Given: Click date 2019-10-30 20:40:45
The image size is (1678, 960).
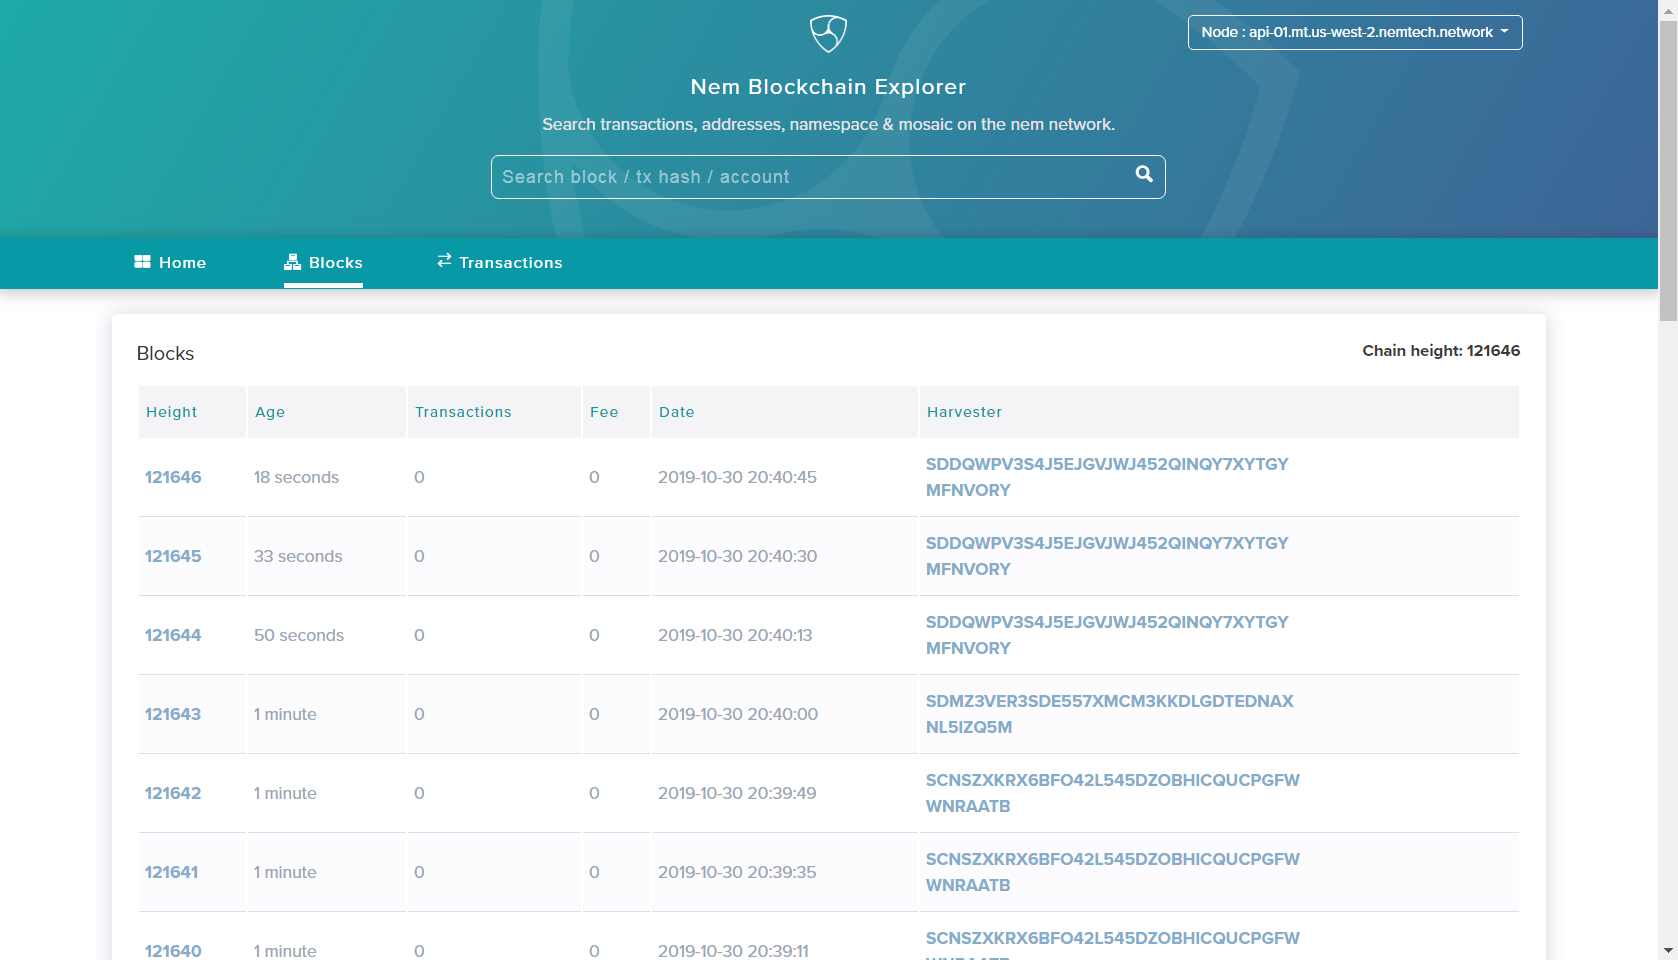Looking at the screenshot, I should tap(737, 477).
